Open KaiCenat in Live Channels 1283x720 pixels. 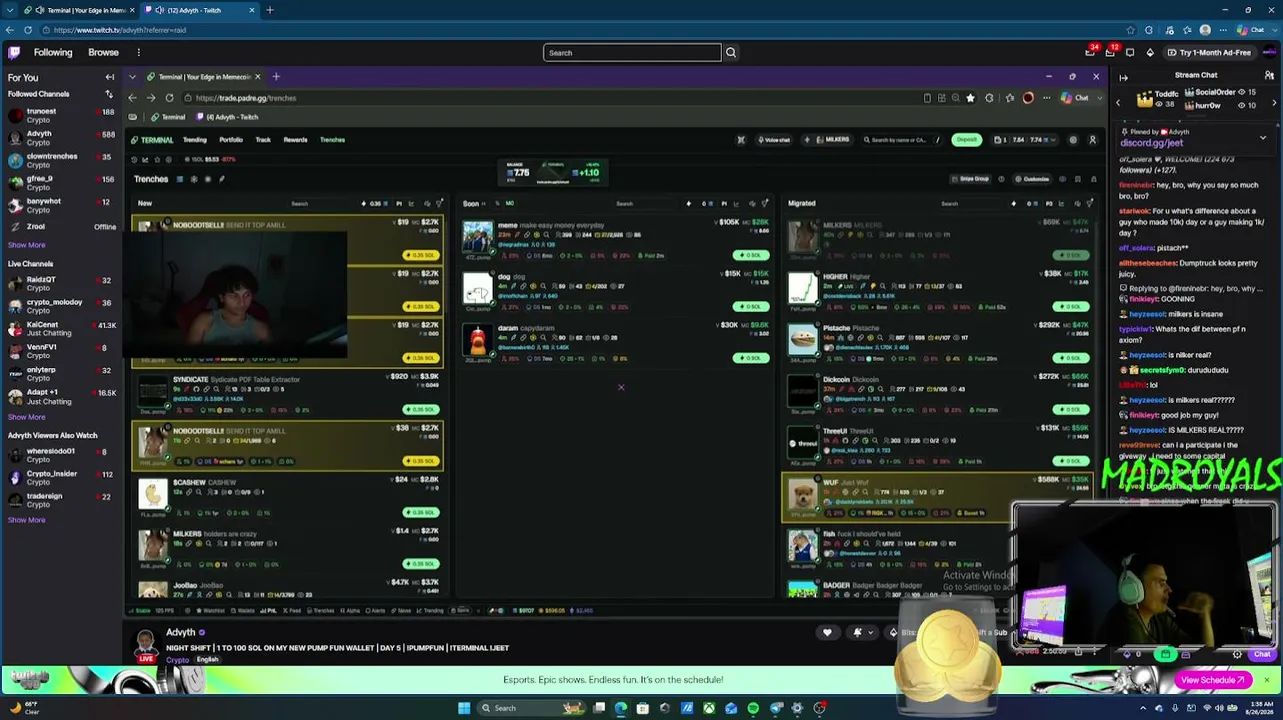(x=60, y=329)
